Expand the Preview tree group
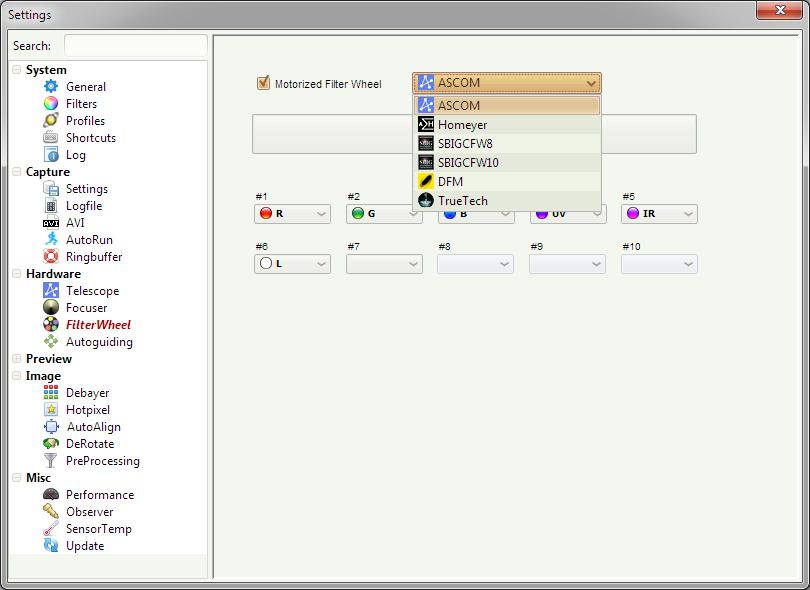This screenshot has width=810, height=590. tap(17, 358)
